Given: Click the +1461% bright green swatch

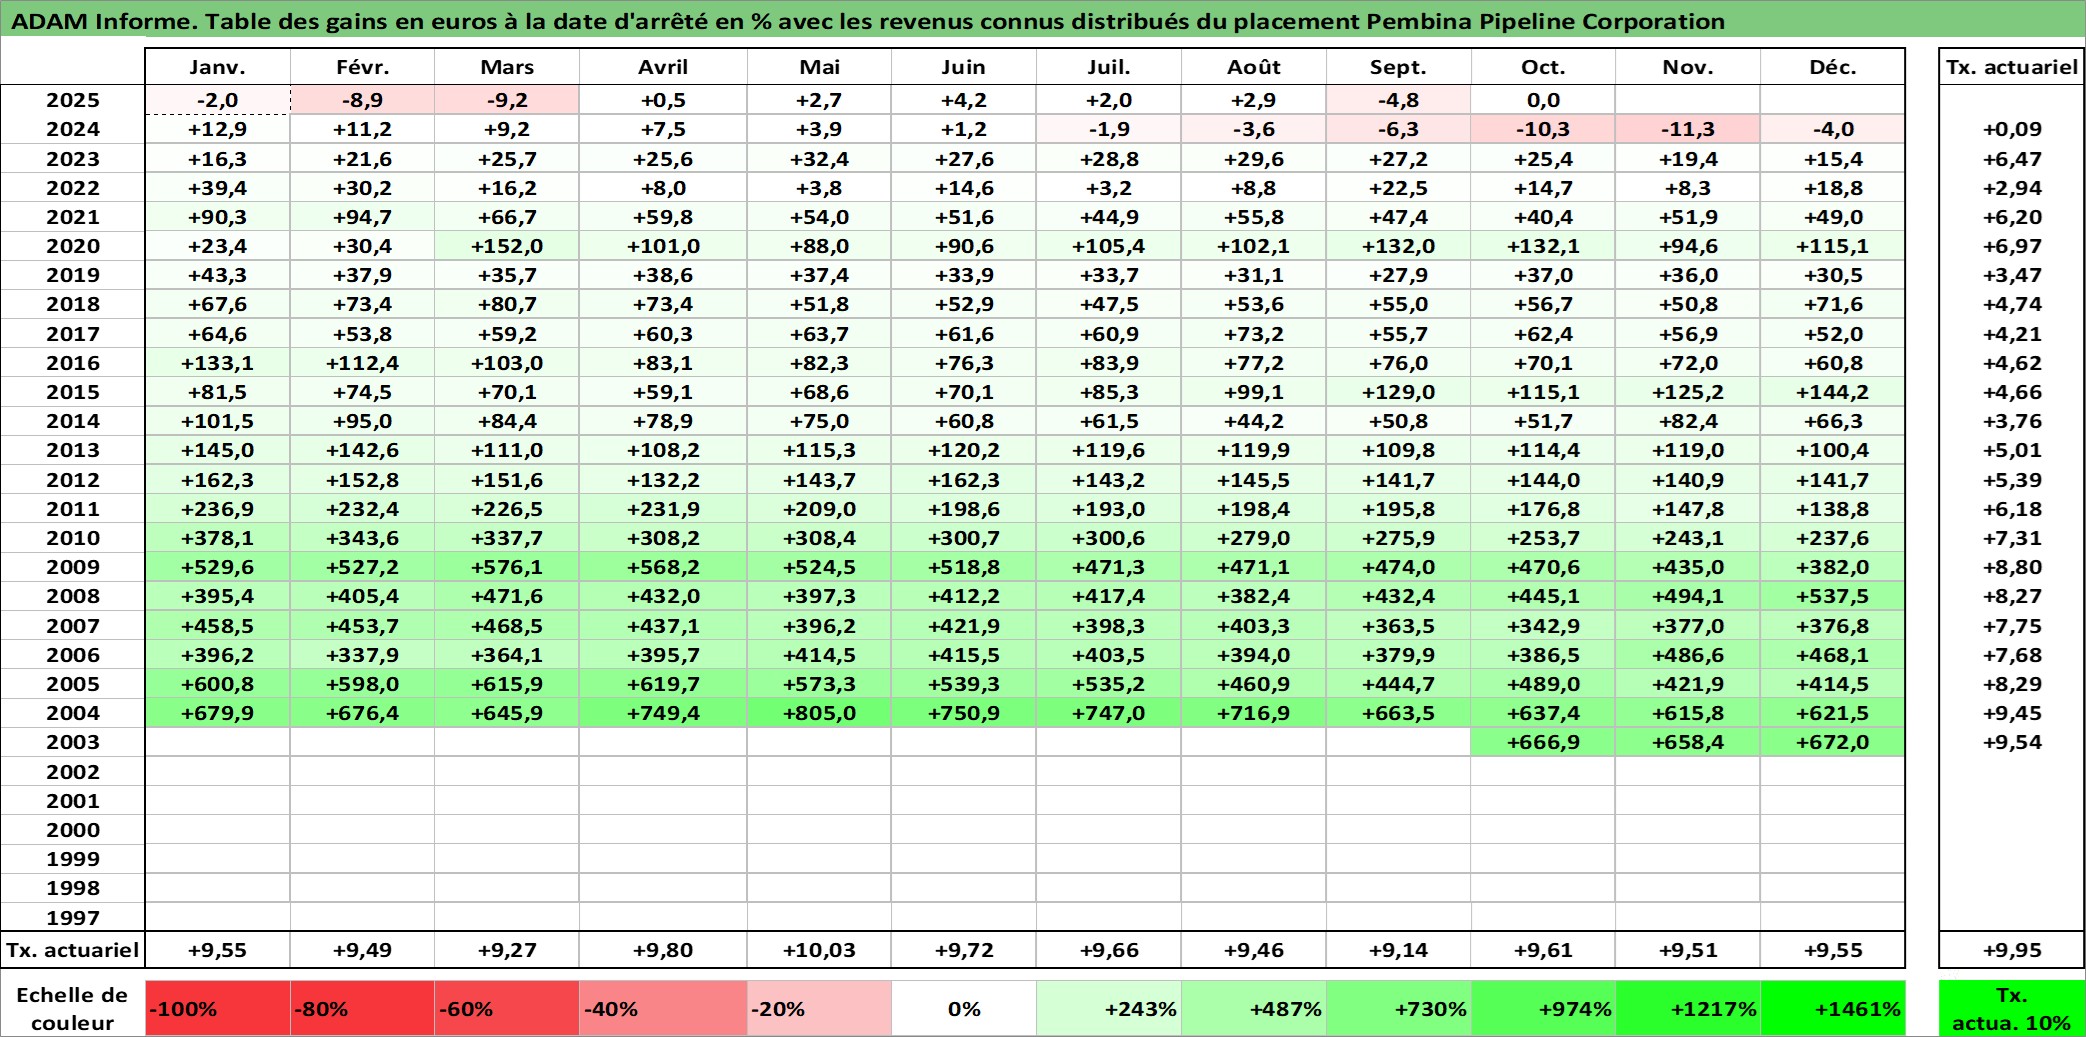Looking at the screenshot, I should (1833, 1008).
